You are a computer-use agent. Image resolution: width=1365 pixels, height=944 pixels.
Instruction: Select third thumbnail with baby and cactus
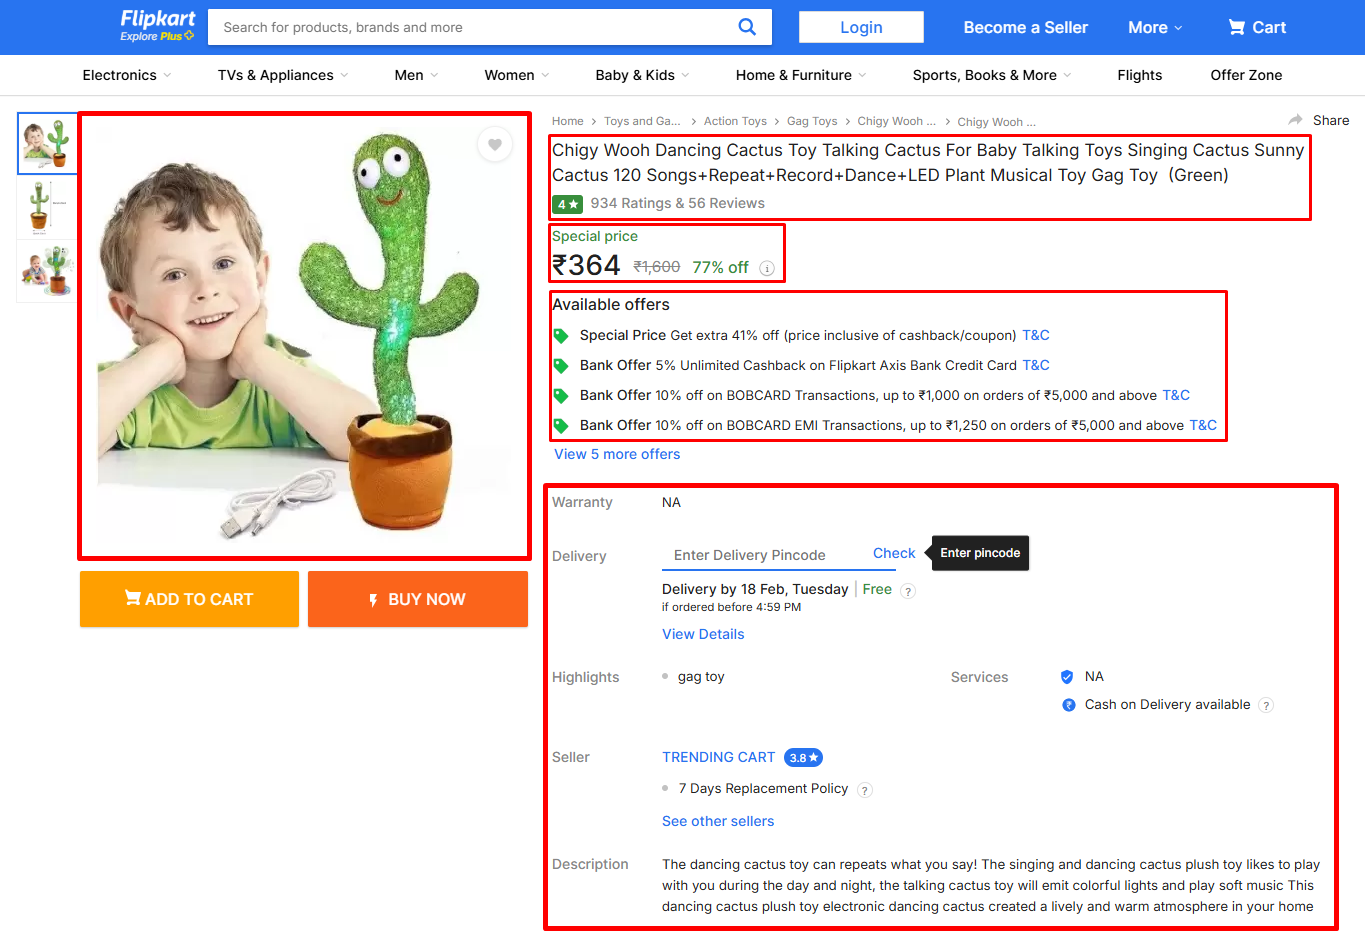tap(47, 270)
